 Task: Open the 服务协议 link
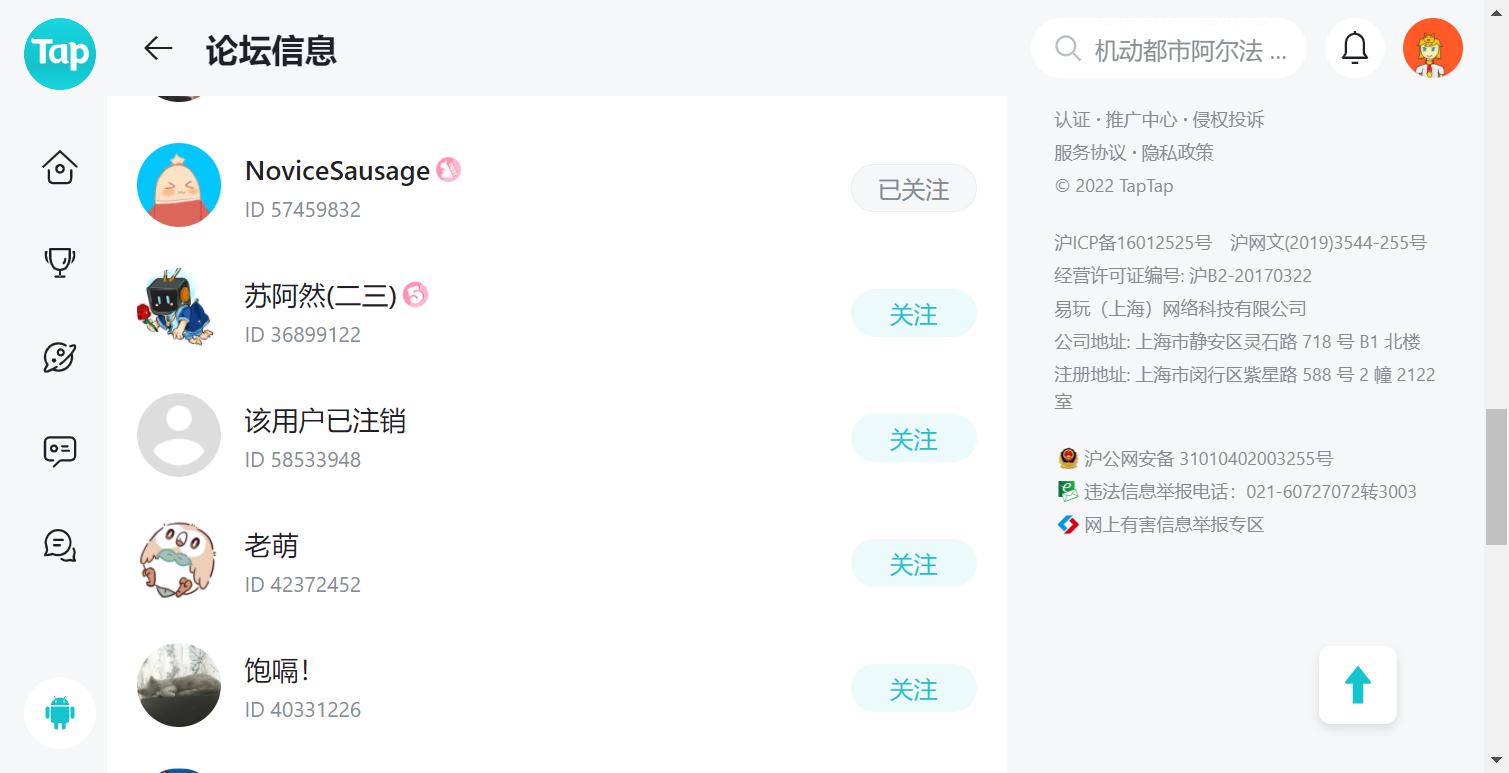pyautogui.click(x=1090, y=153)
